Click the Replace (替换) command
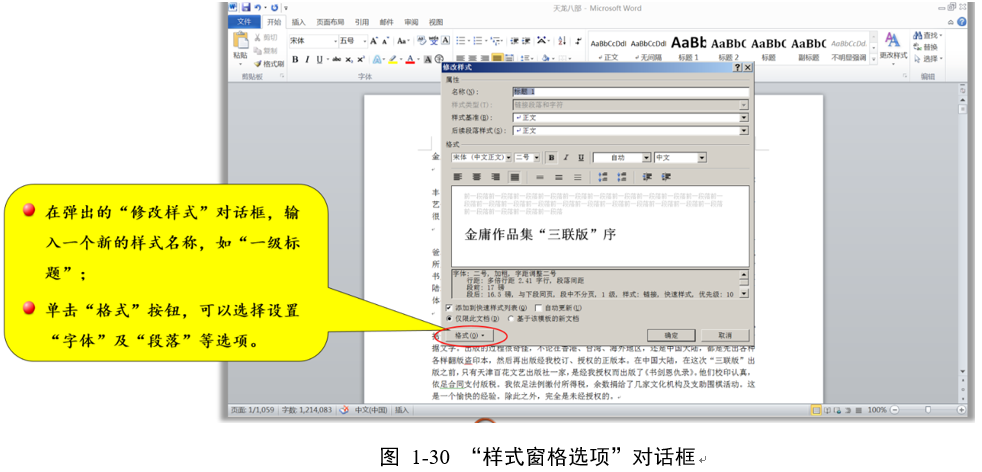The height and width of the screenshot is (472, 982). point(926,48)
